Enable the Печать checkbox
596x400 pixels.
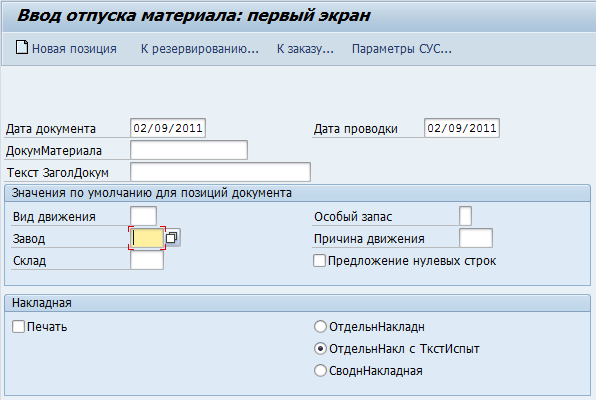click(18, 327)
